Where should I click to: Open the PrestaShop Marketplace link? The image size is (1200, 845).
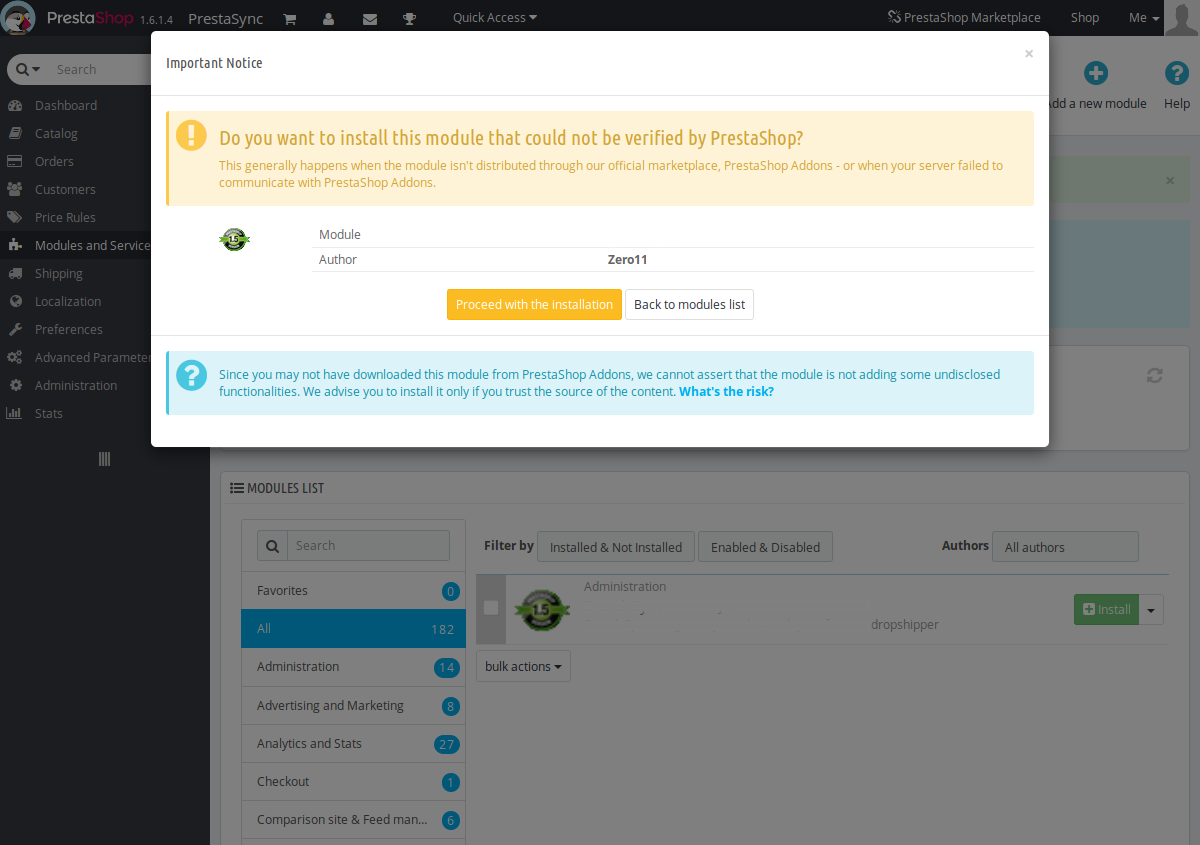[964, 18]
